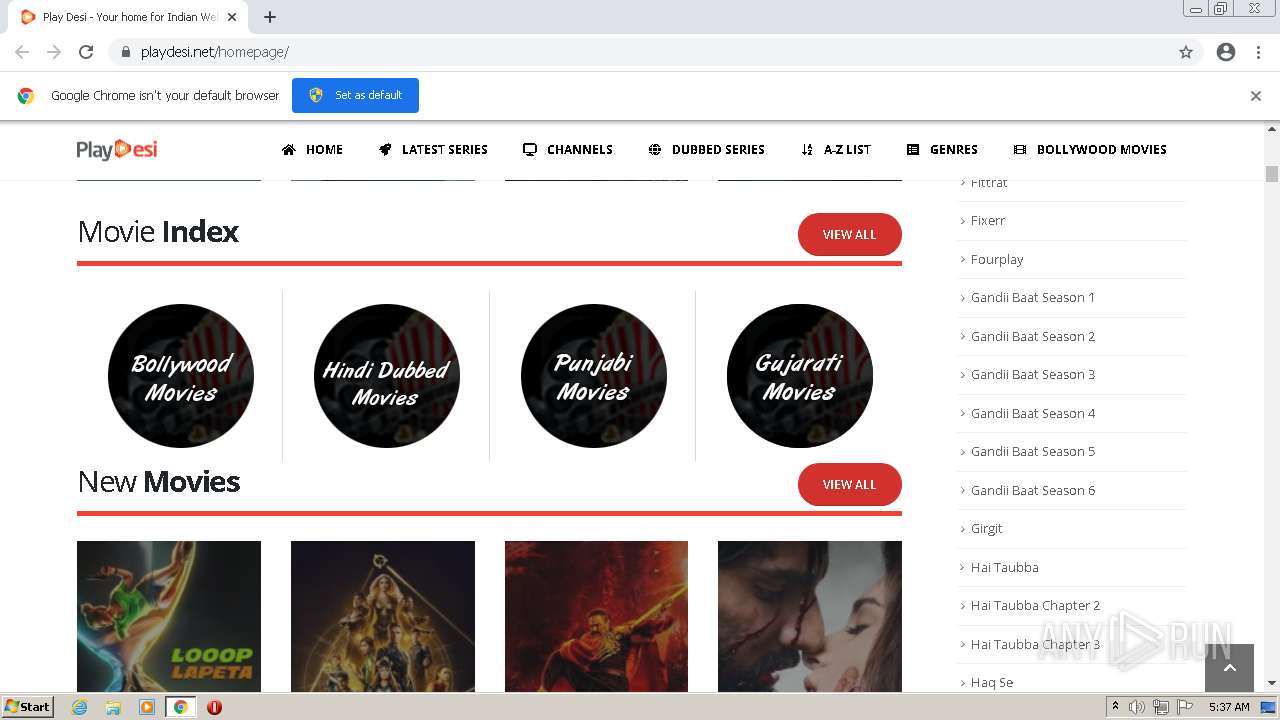The height and width of the screenshot is (720, 1280).
Task: Dismiss the default browser notification bar
Action: tap(1256, 96)
